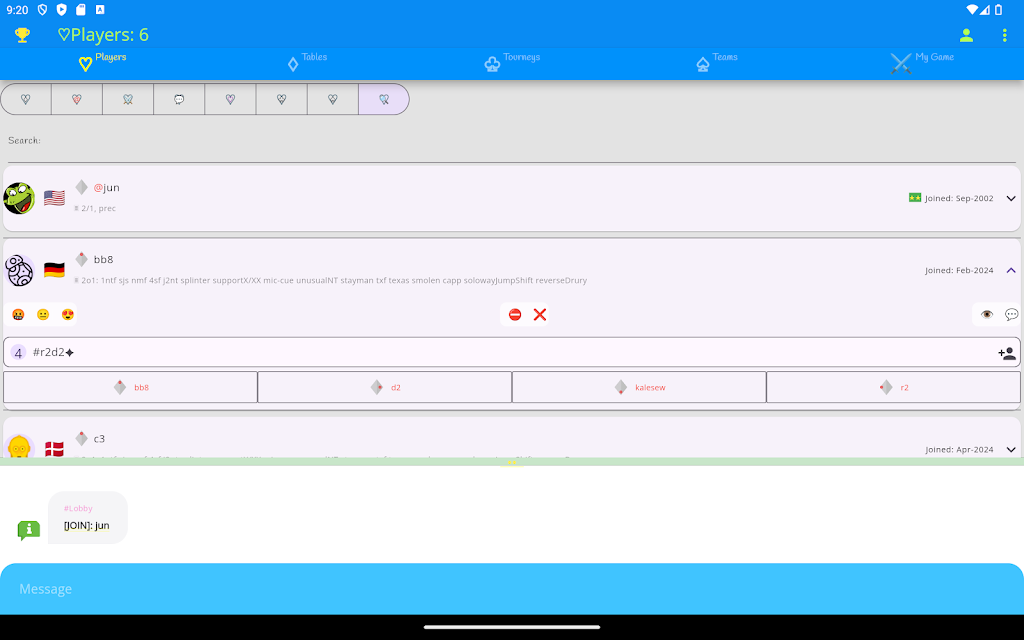Click the chat bubble icon for bb8

pyautogui.click(x=1011, y=315)
